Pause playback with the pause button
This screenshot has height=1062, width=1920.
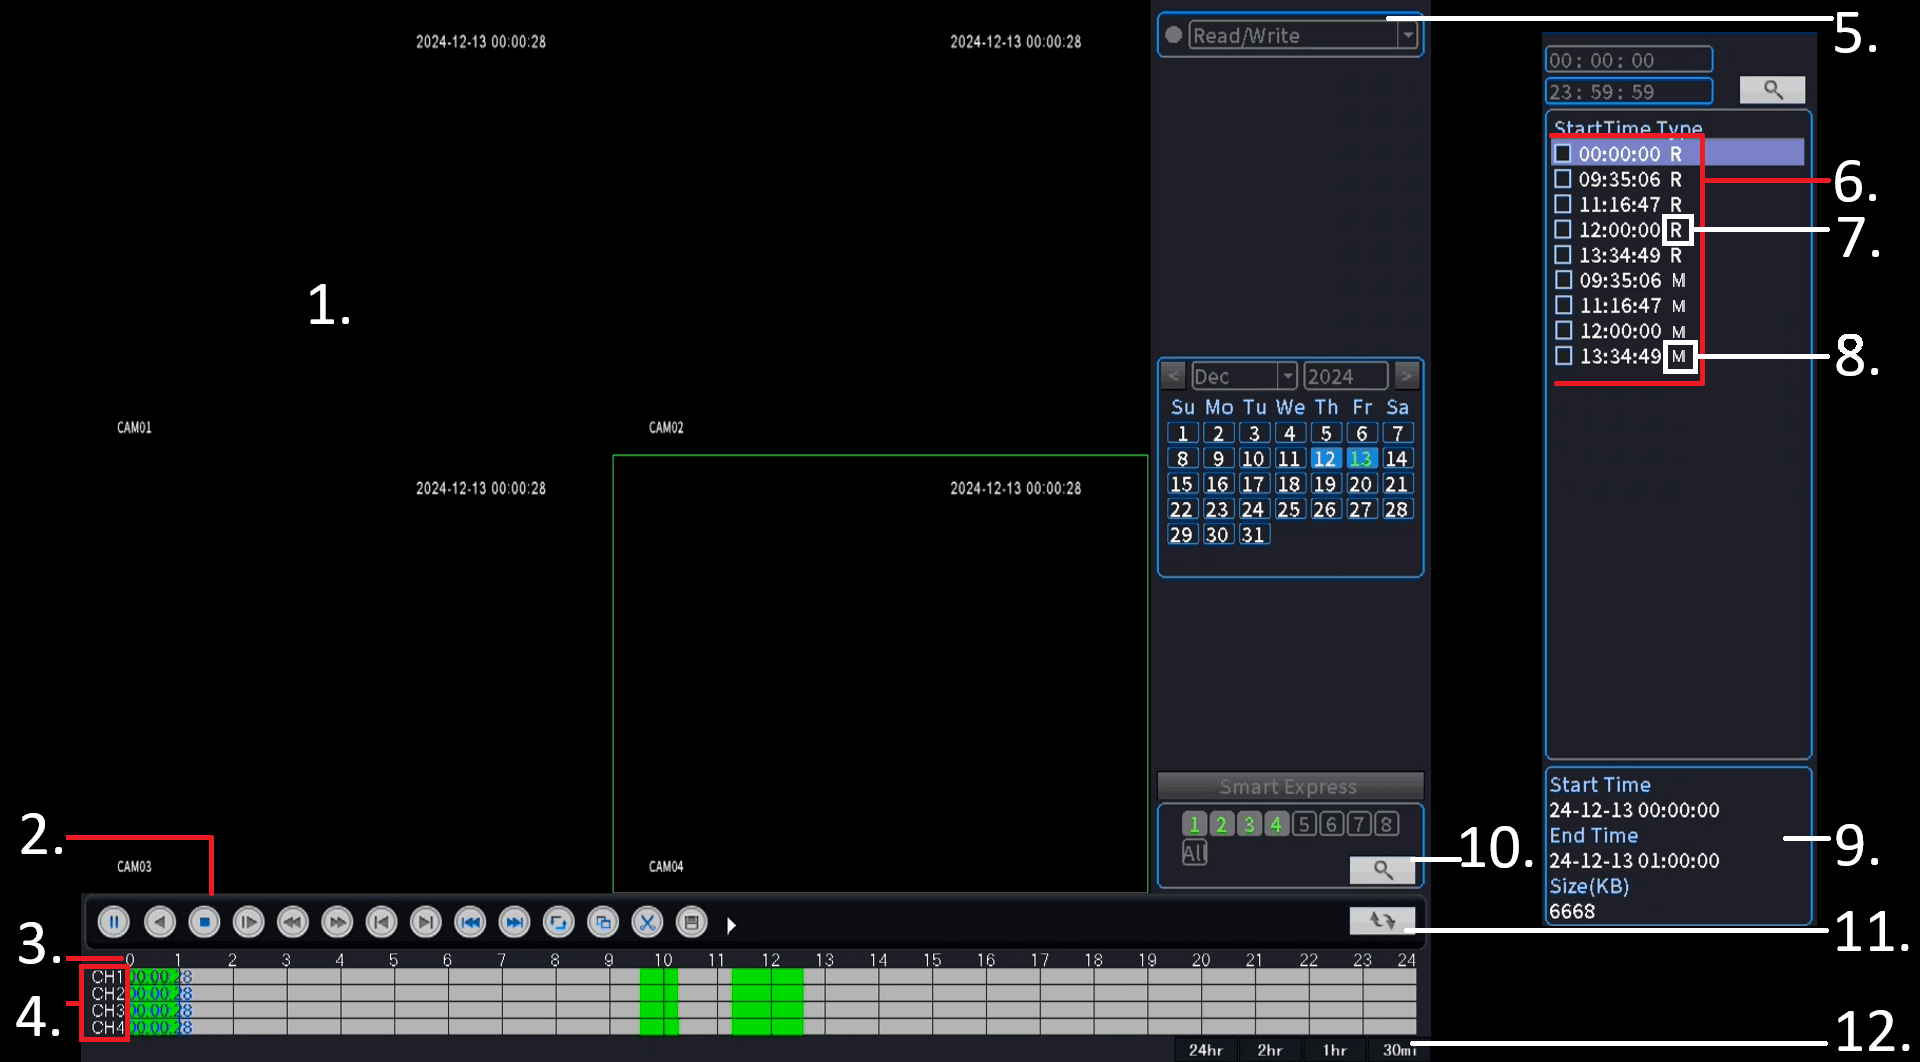pyautogui.click(x=114, y=922)
